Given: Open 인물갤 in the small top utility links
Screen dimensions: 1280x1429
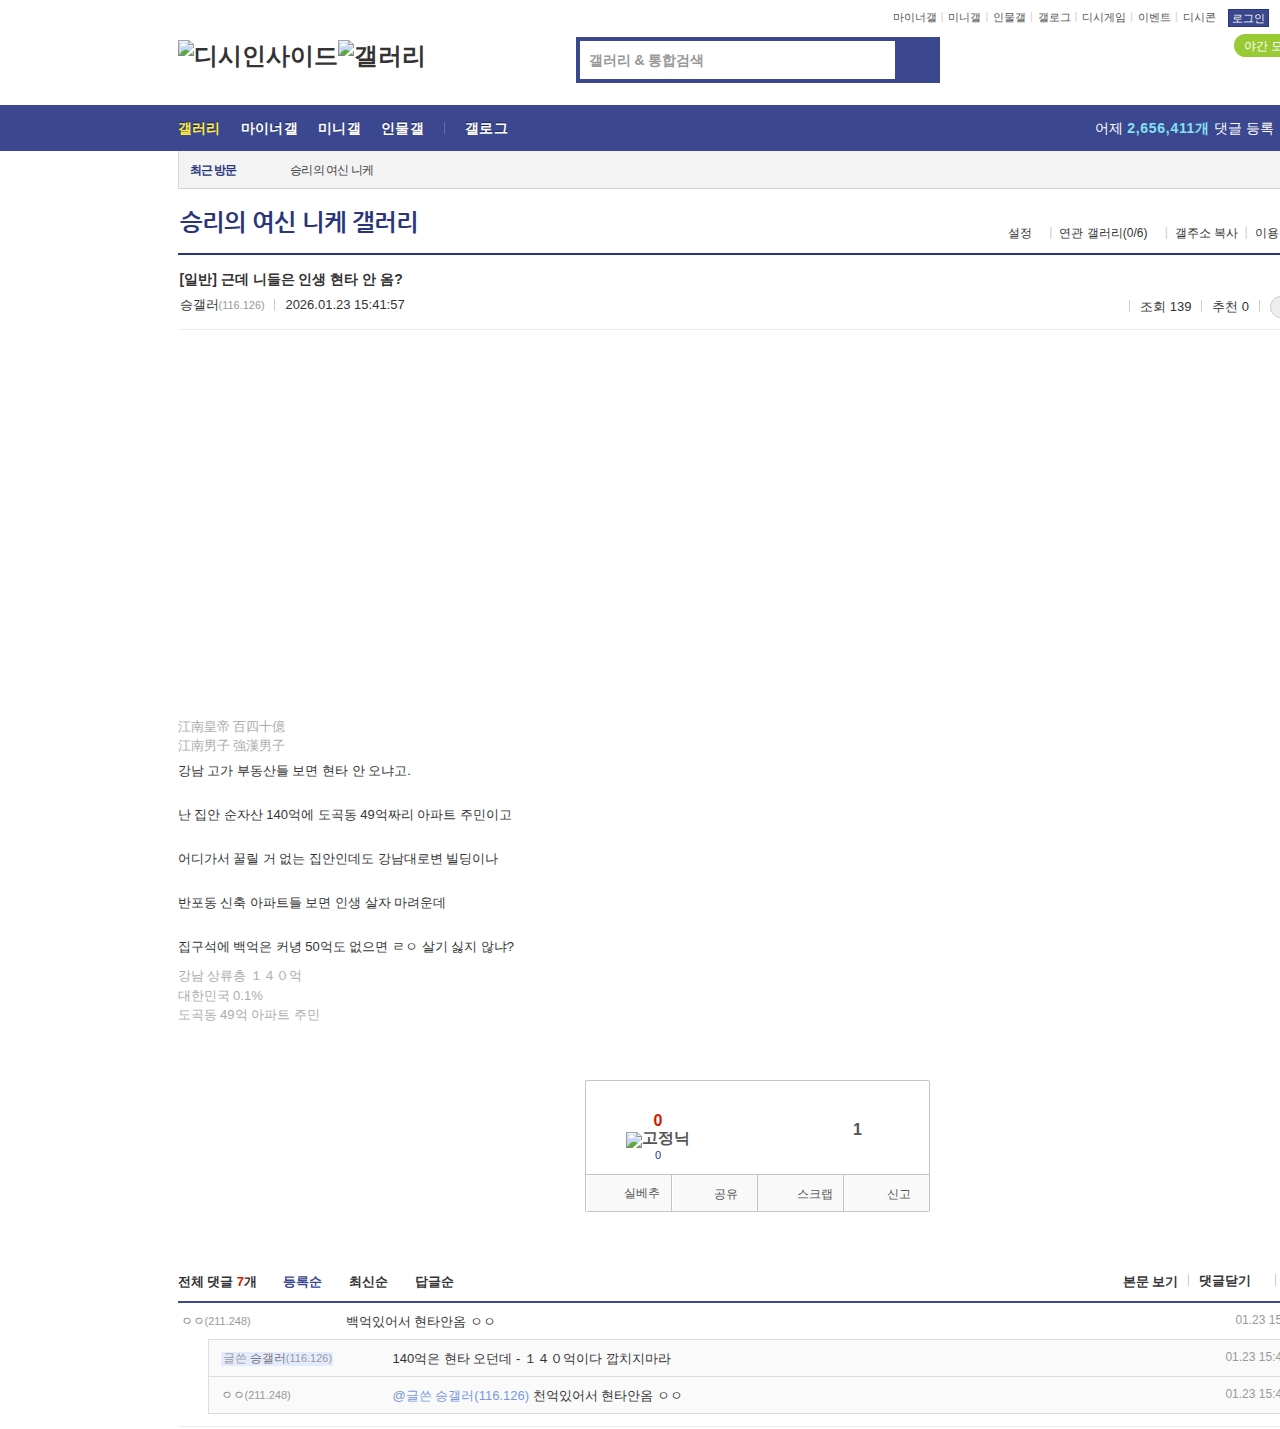Looking at the screenshot, I should pyautogui.click(x=1009, y=18).
